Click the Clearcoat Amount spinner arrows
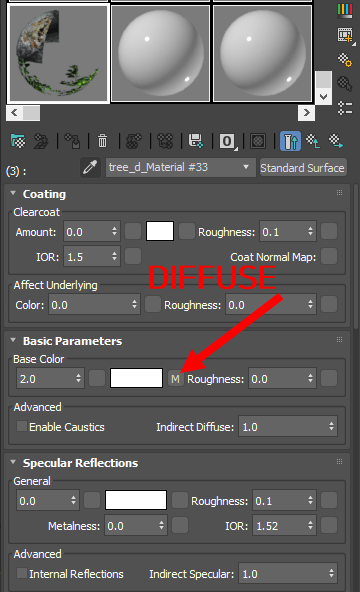The width and height of the screenshot is (360, 592). click(114, 231)
